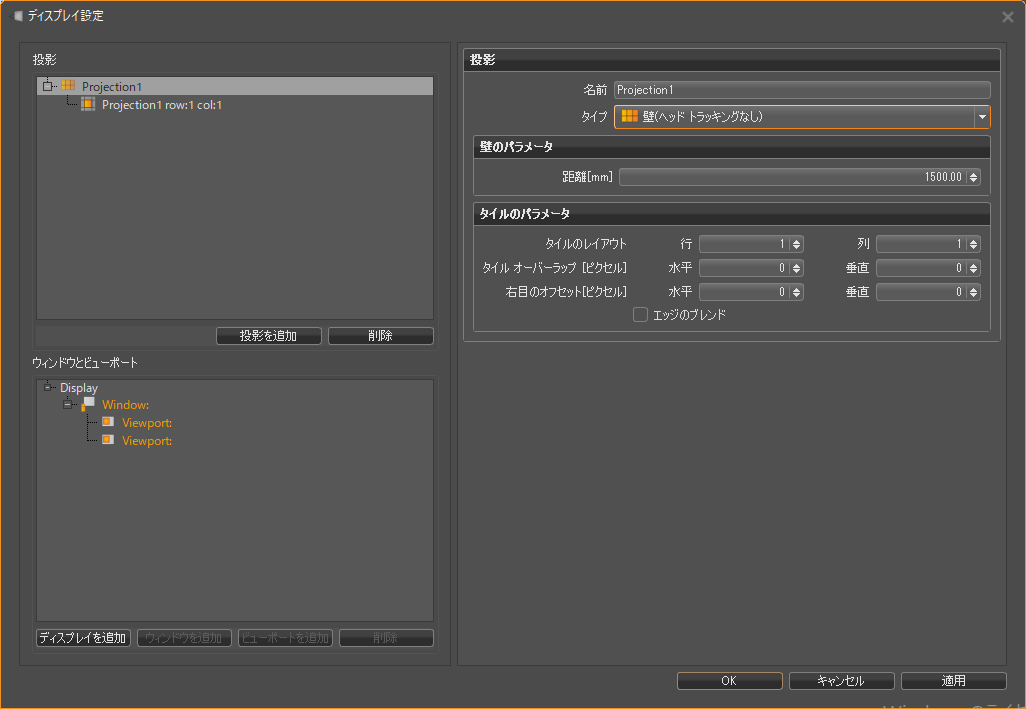Close the display settings dialog
The height and width of the screenshot is (709, 1026).
1008,17
